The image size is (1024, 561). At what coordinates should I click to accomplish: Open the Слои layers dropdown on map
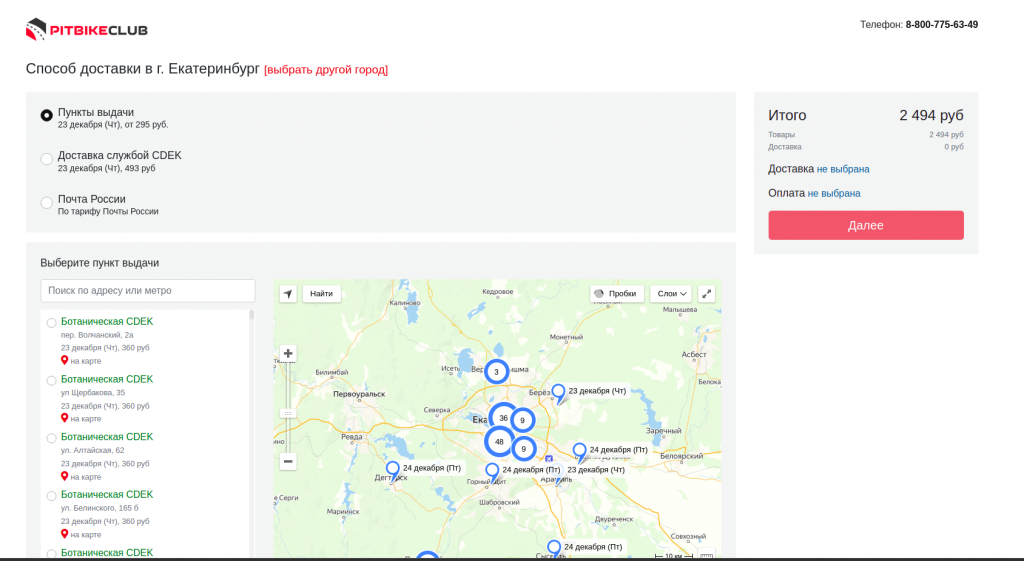point(670,294)
